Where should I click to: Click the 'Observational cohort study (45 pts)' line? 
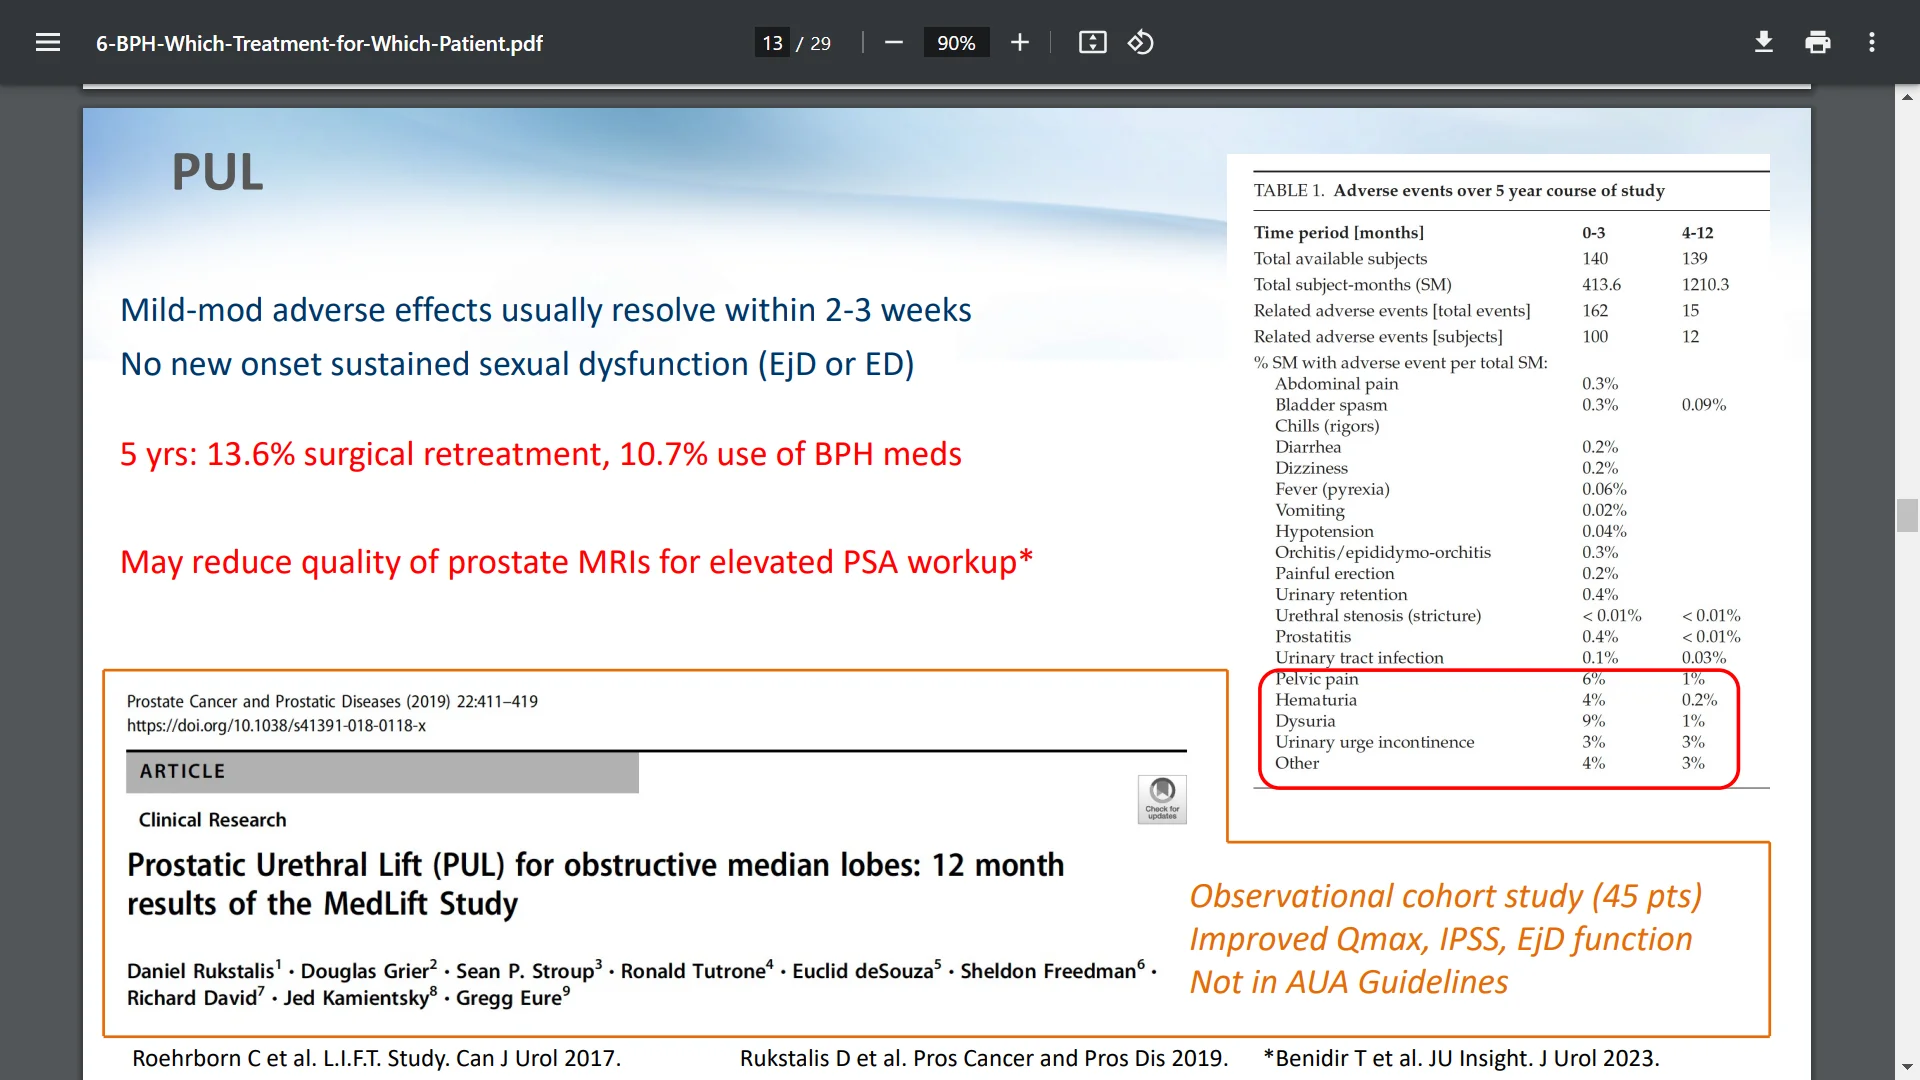point(1446,896)
